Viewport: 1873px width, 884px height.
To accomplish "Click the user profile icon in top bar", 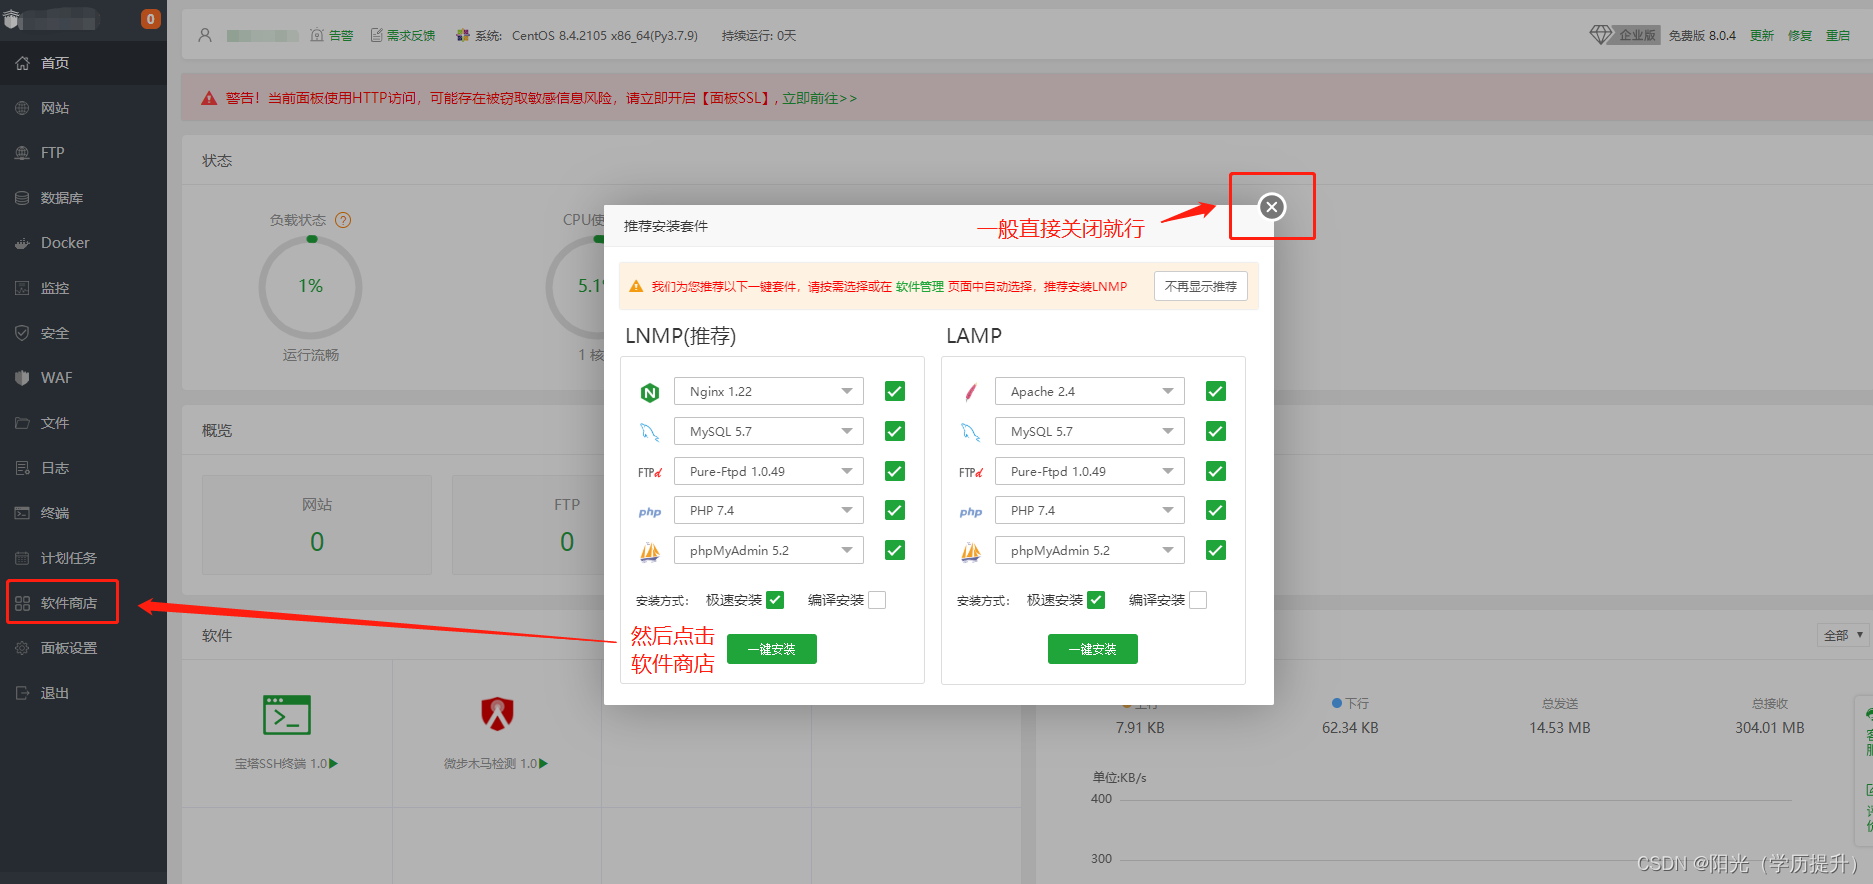I will coord(205,35).
